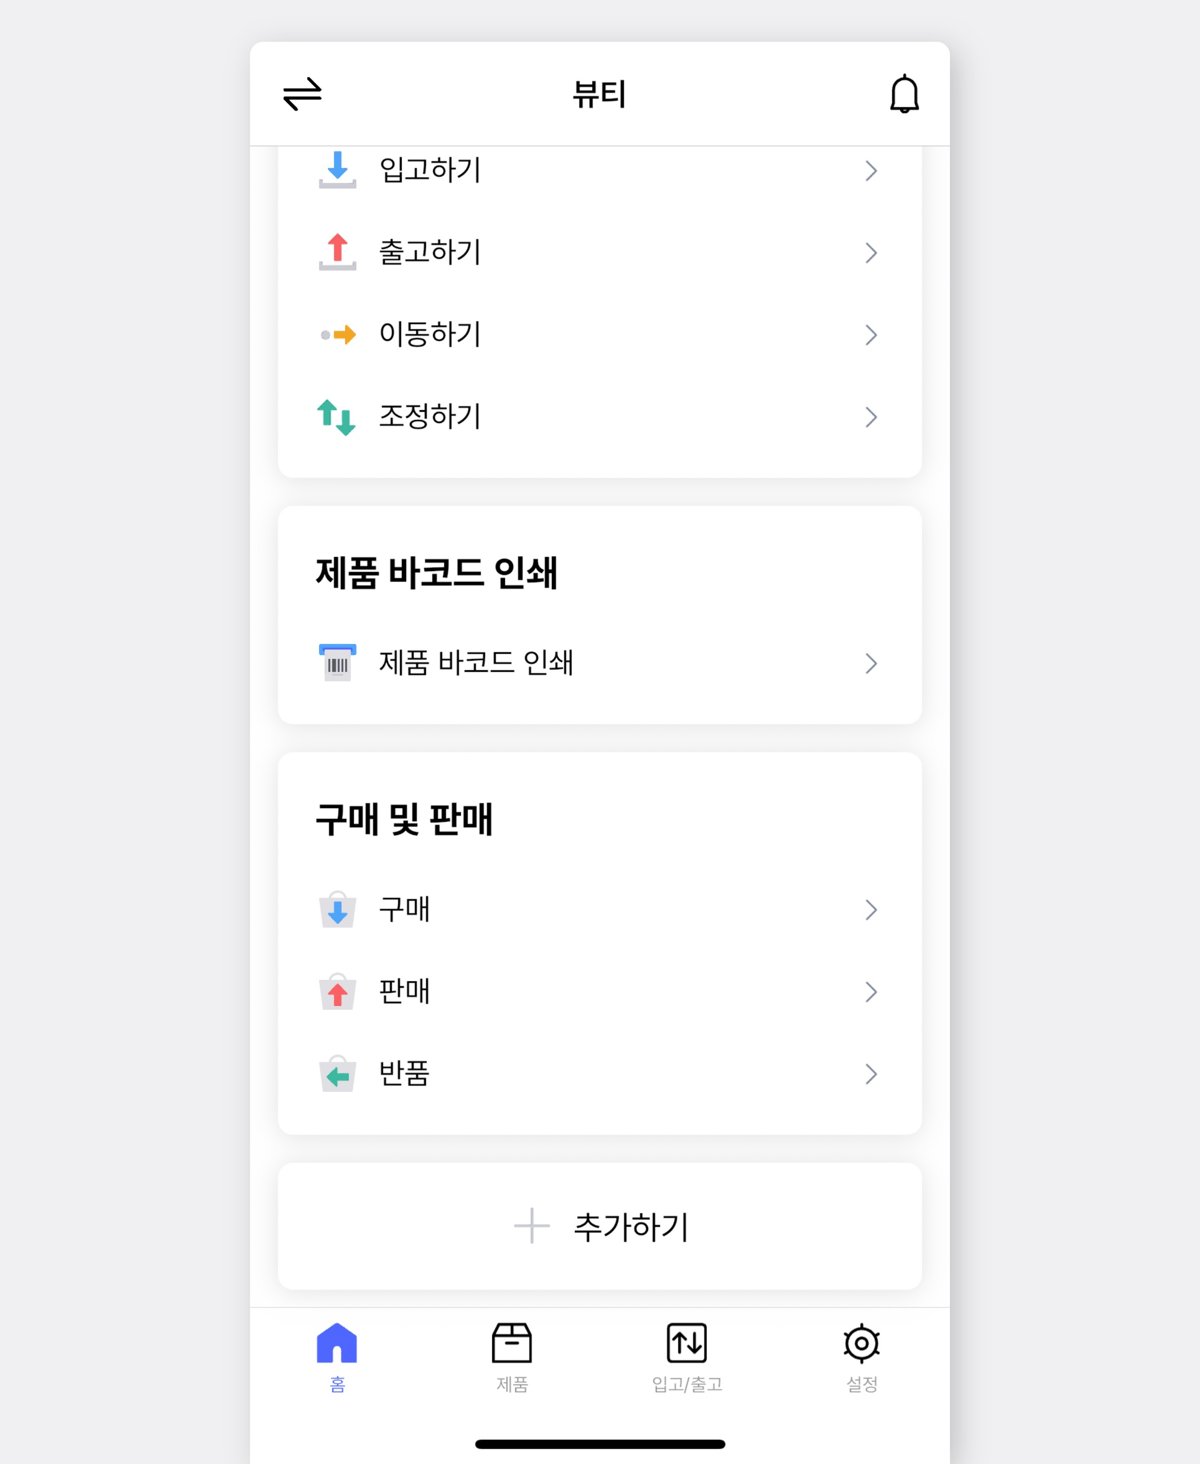Expand the 반품 row chevron
The image size is (1200, 1464).
point(871,1074)
